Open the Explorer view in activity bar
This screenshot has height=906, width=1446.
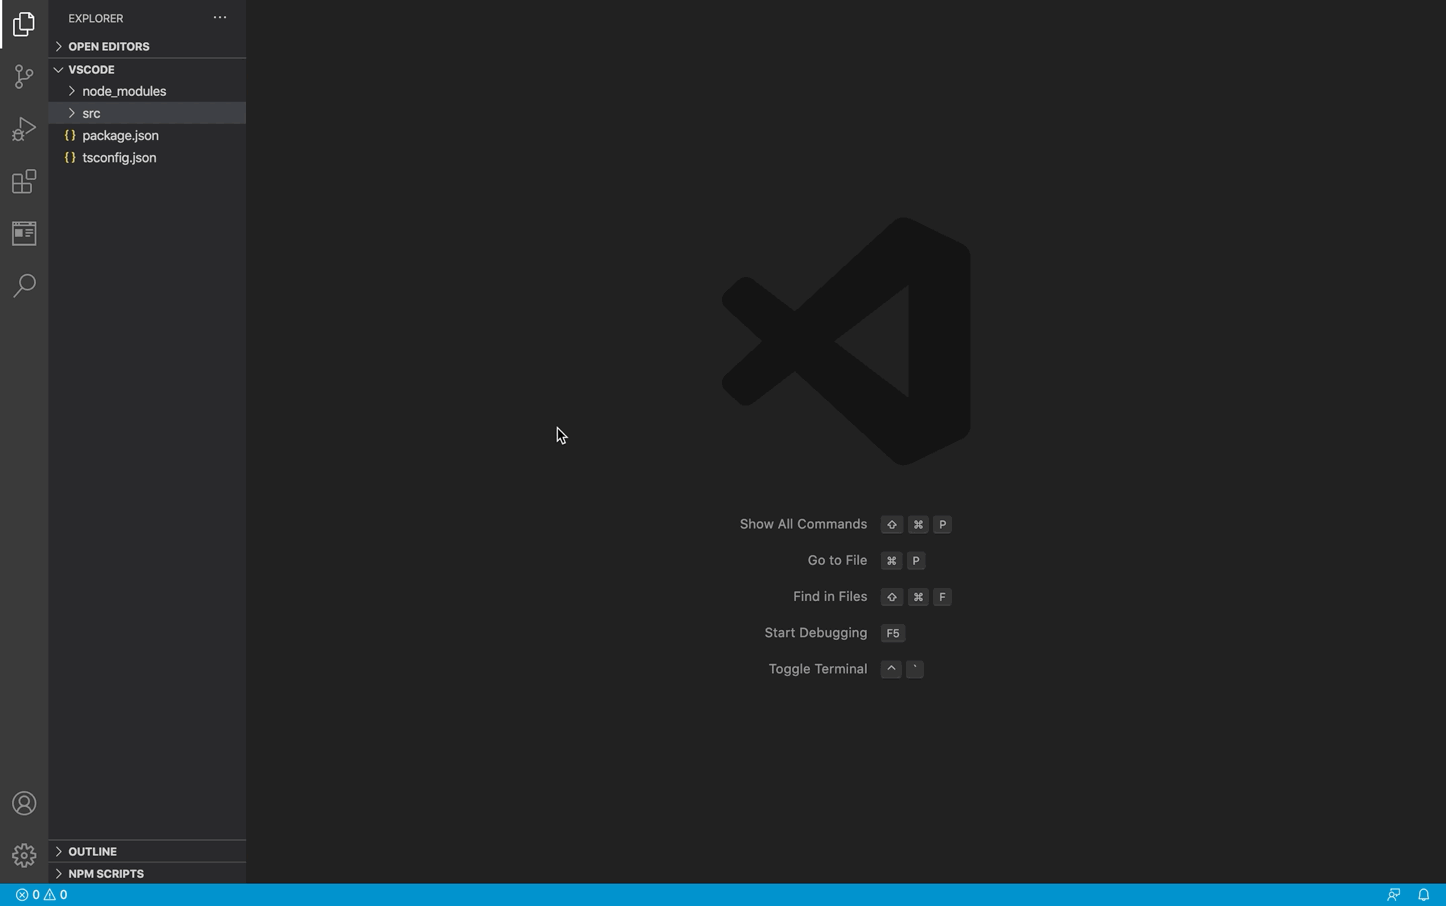pyautogui.click(x=24, y=24)
